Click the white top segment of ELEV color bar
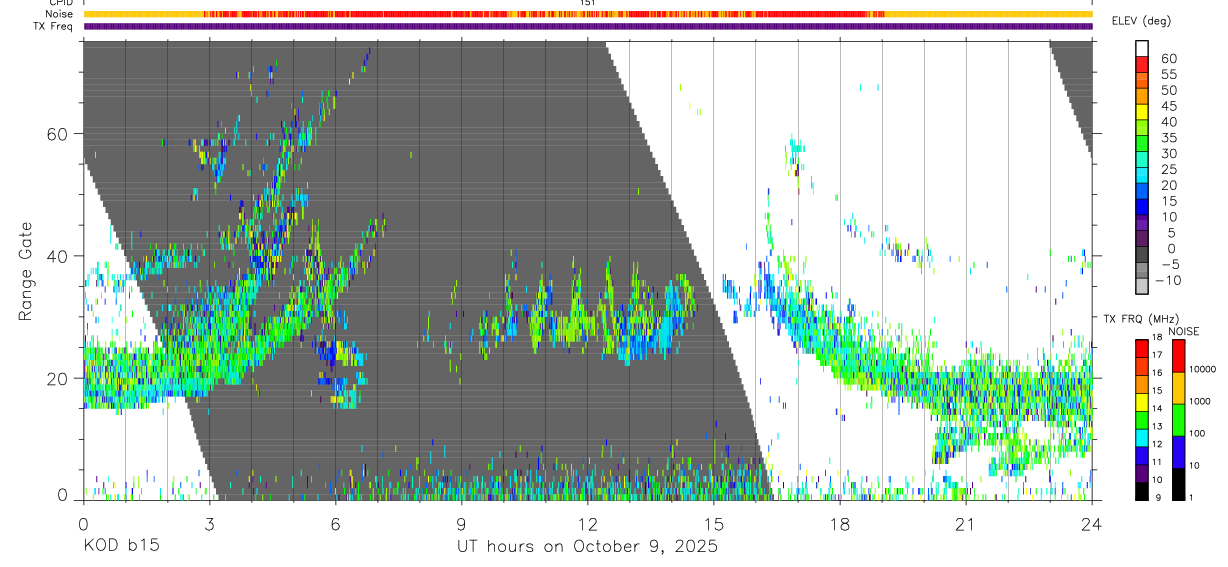Screen dimensions: 1228x567 [x=1142, y=49]
